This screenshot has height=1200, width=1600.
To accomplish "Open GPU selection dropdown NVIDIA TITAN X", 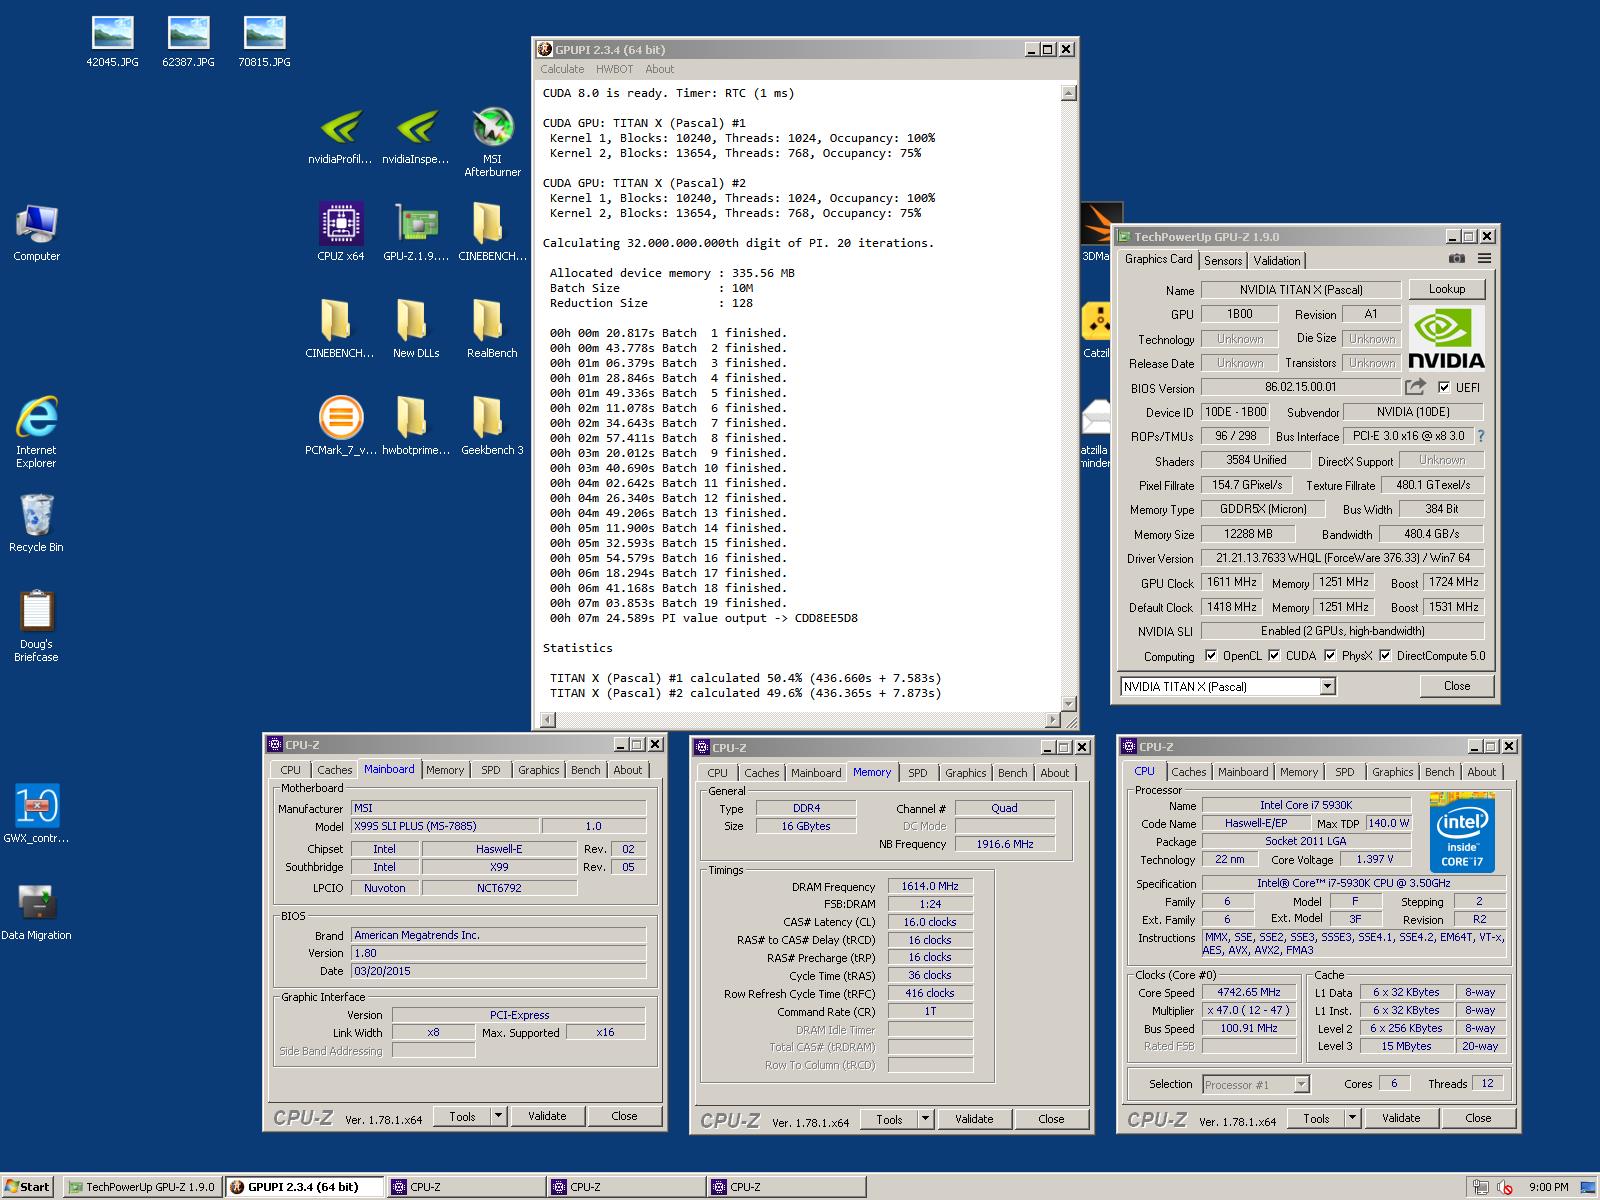I will pyautogui.click(x=1228, y=687).
